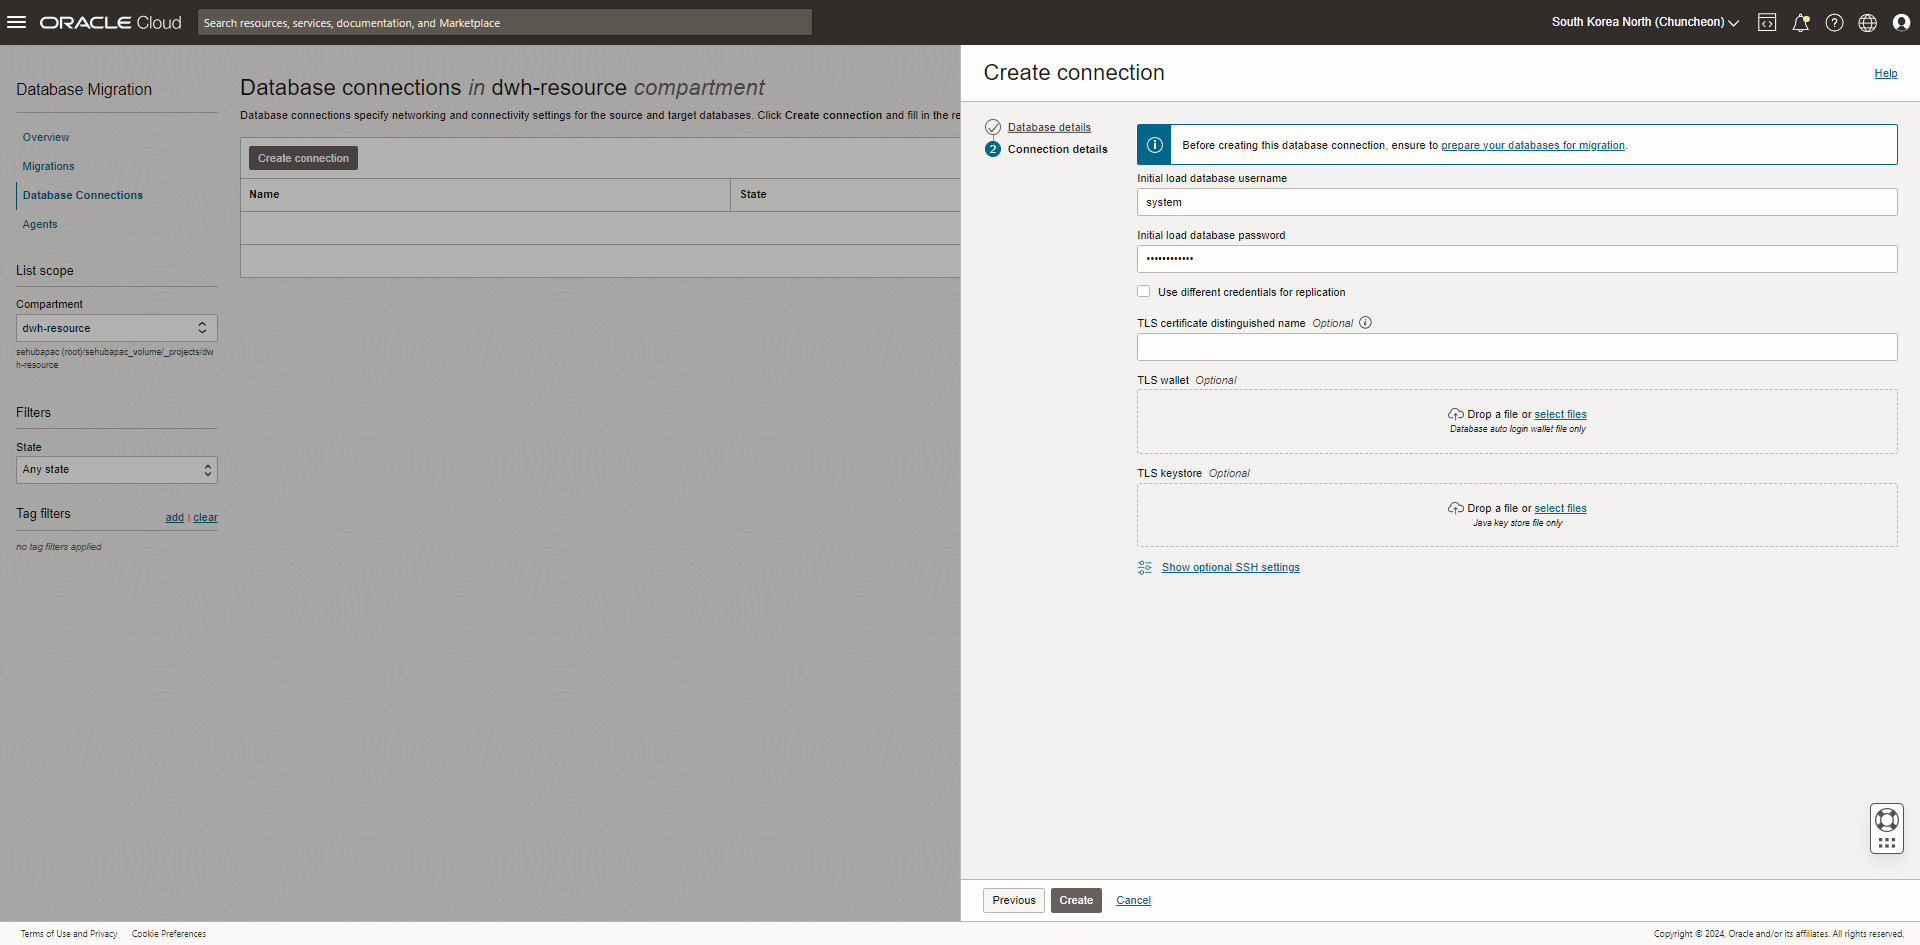The image size is (1920, 945).
Task: Click the Oracle Cloud logo
Action: (x=110, y=22)
